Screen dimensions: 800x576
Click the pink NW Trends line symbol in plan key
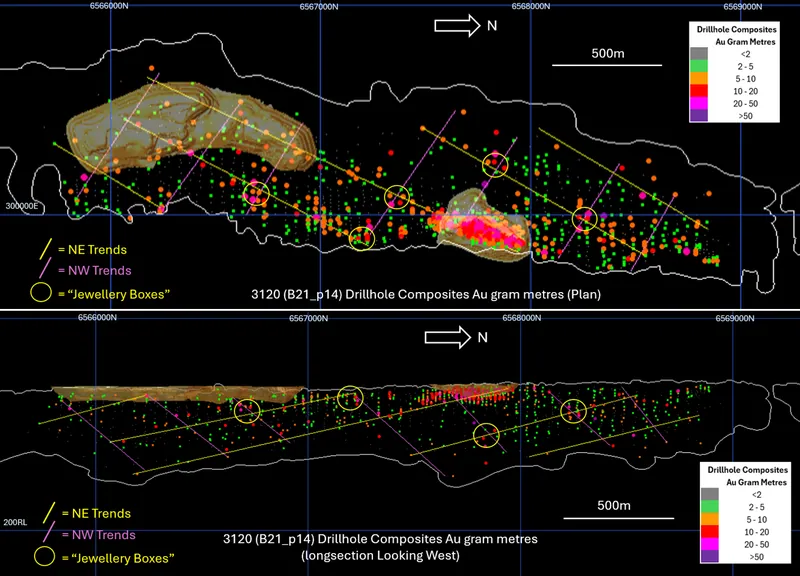click(46, 269)
